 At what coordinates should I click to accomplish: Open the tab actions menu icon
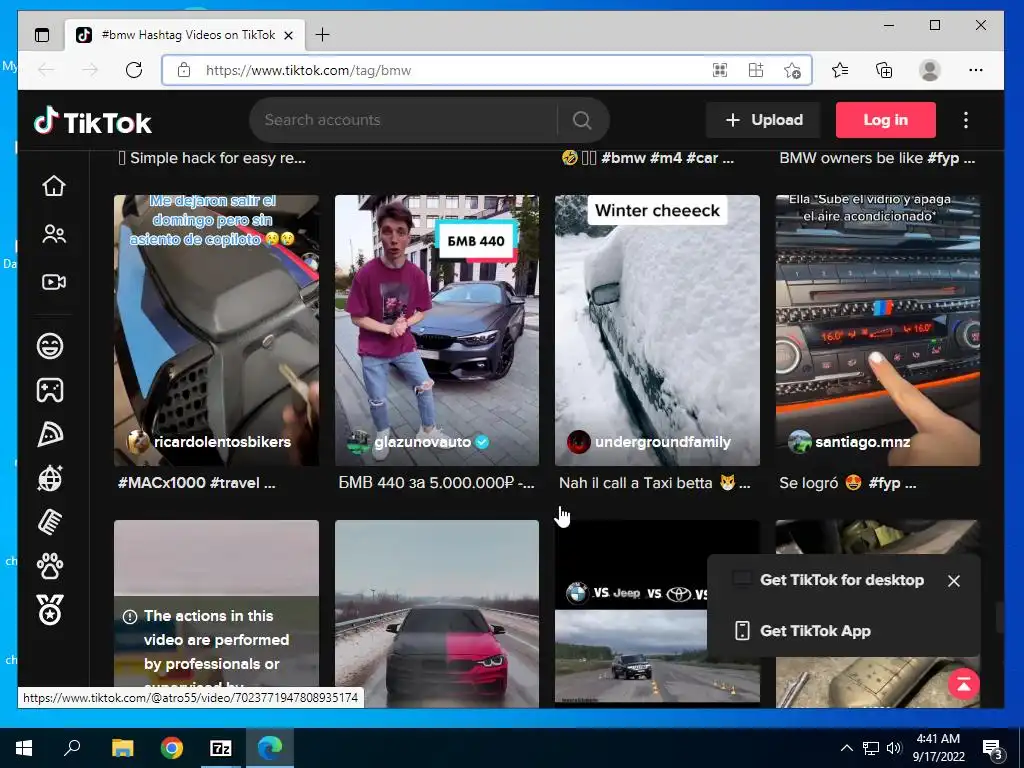[x=42, y=35]
